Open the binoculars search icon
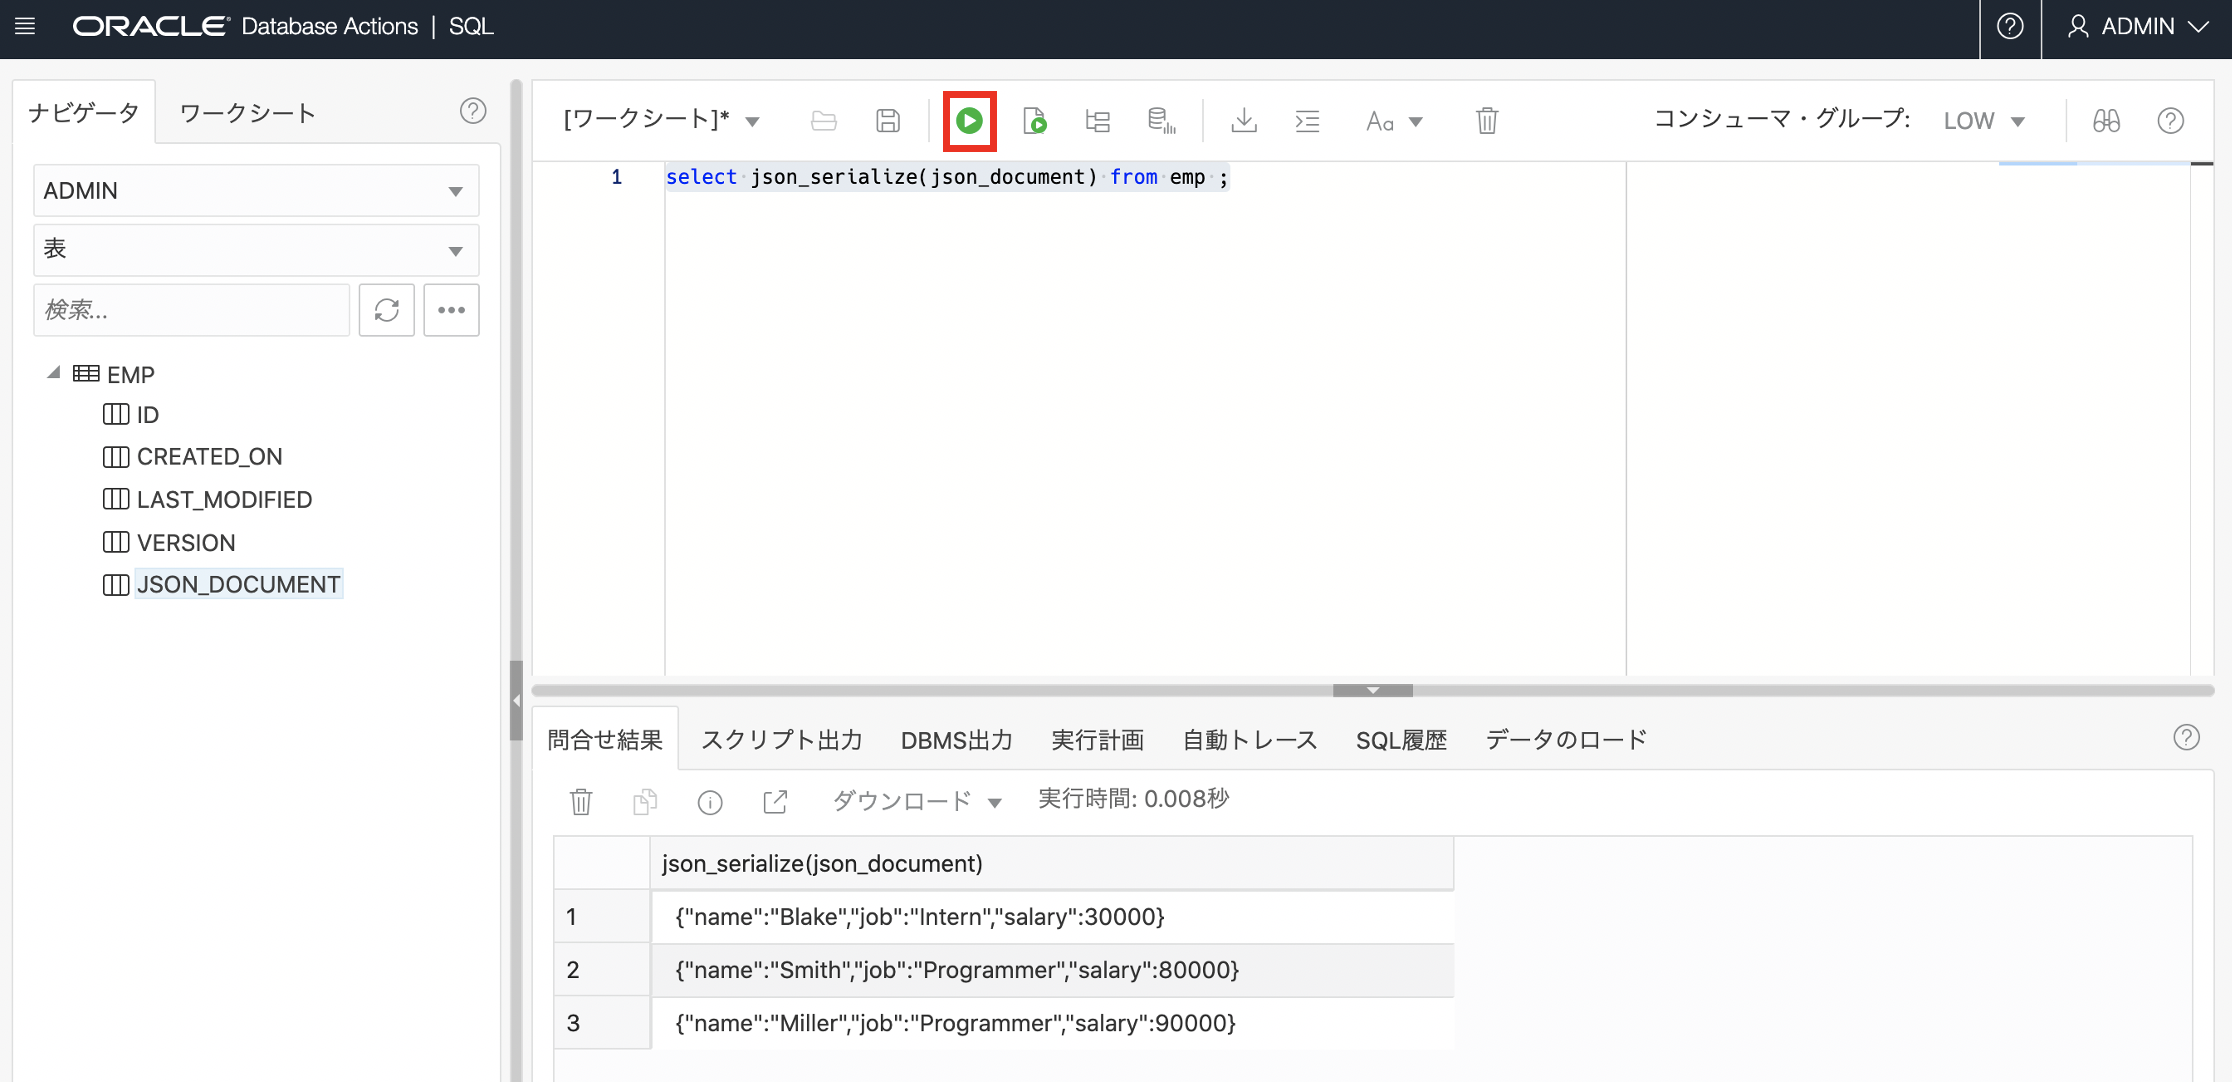Viewport: 2232px width, 1082px height. pyautogui.click(x=2106, y=121)
